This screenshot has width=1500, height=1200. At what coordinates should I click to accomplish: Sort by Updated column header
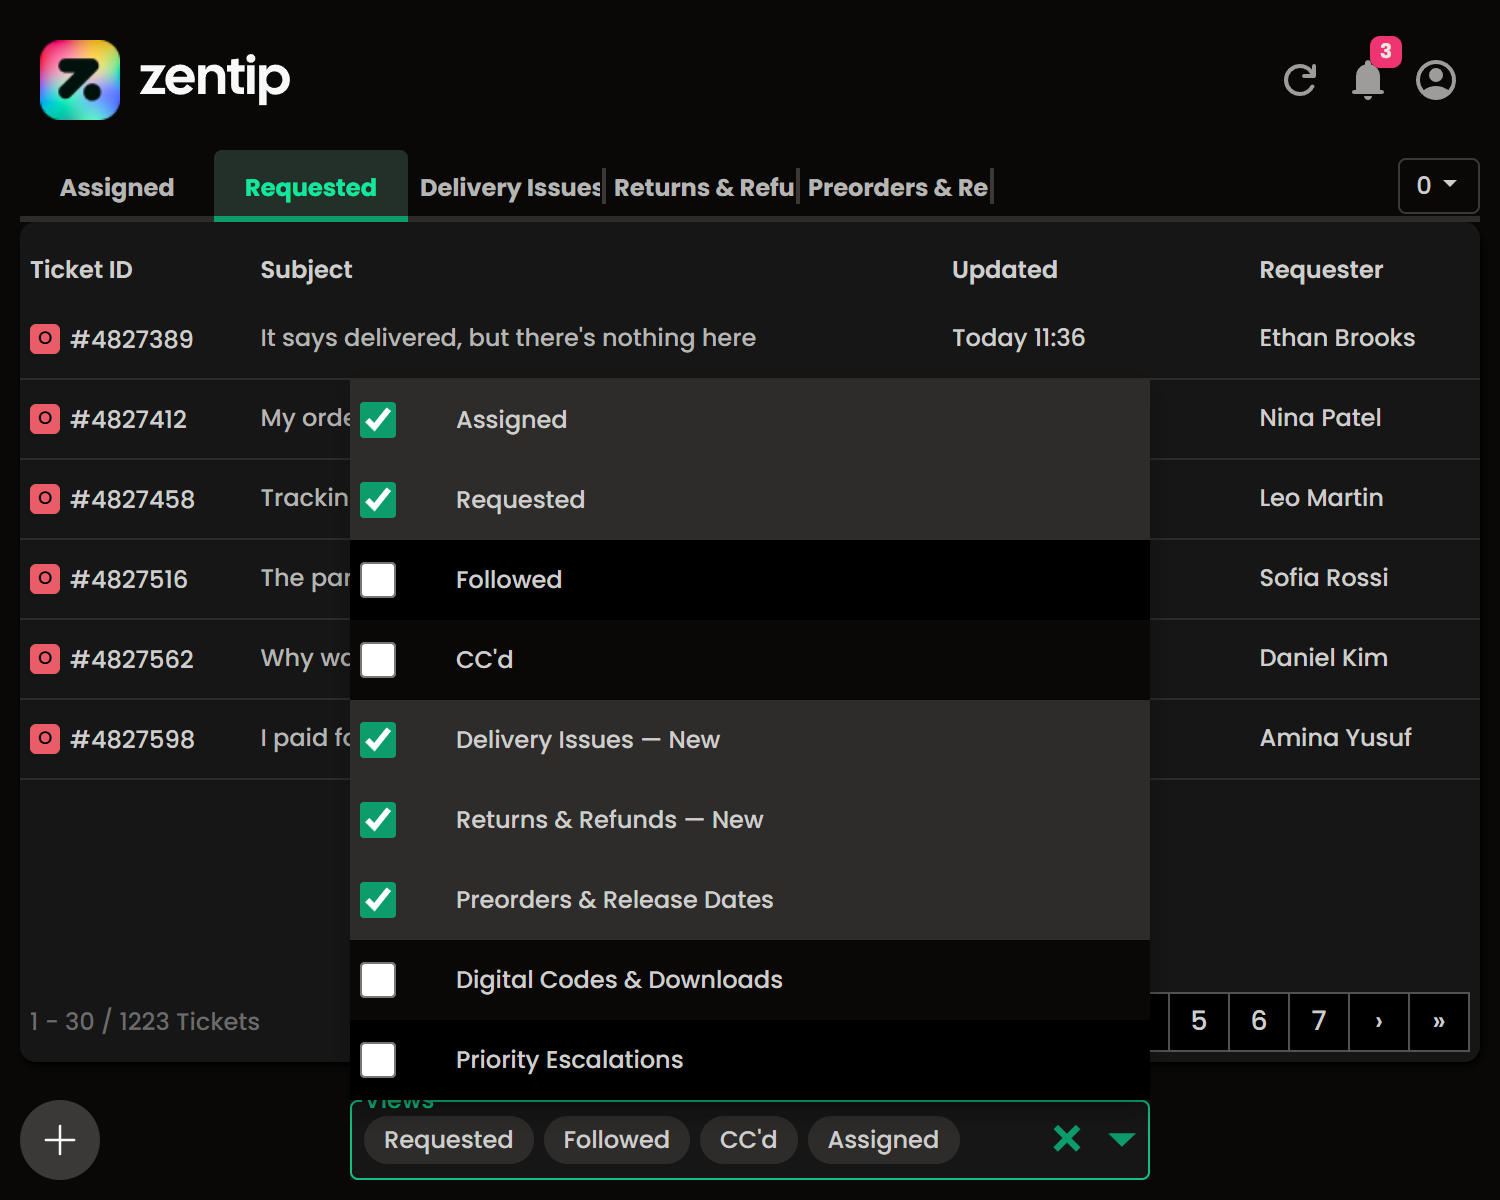pyautogui.click(x=1004, y=270)
